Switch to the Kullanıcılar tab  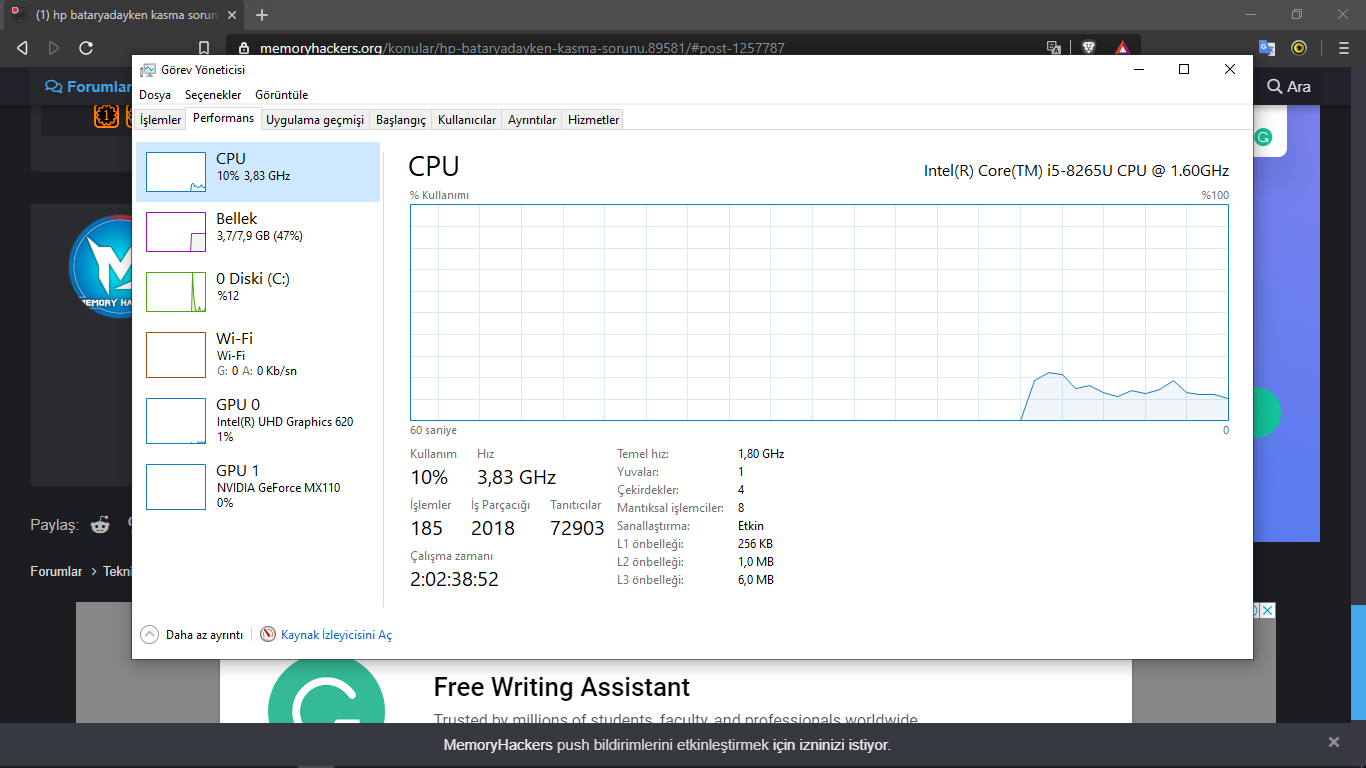click(467, 120)
